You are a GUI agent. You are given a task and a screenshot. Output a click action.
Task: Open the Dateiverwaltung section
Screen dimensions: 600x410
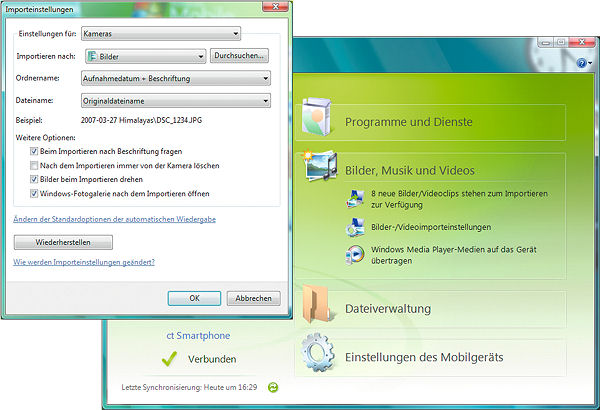(430, 309)
